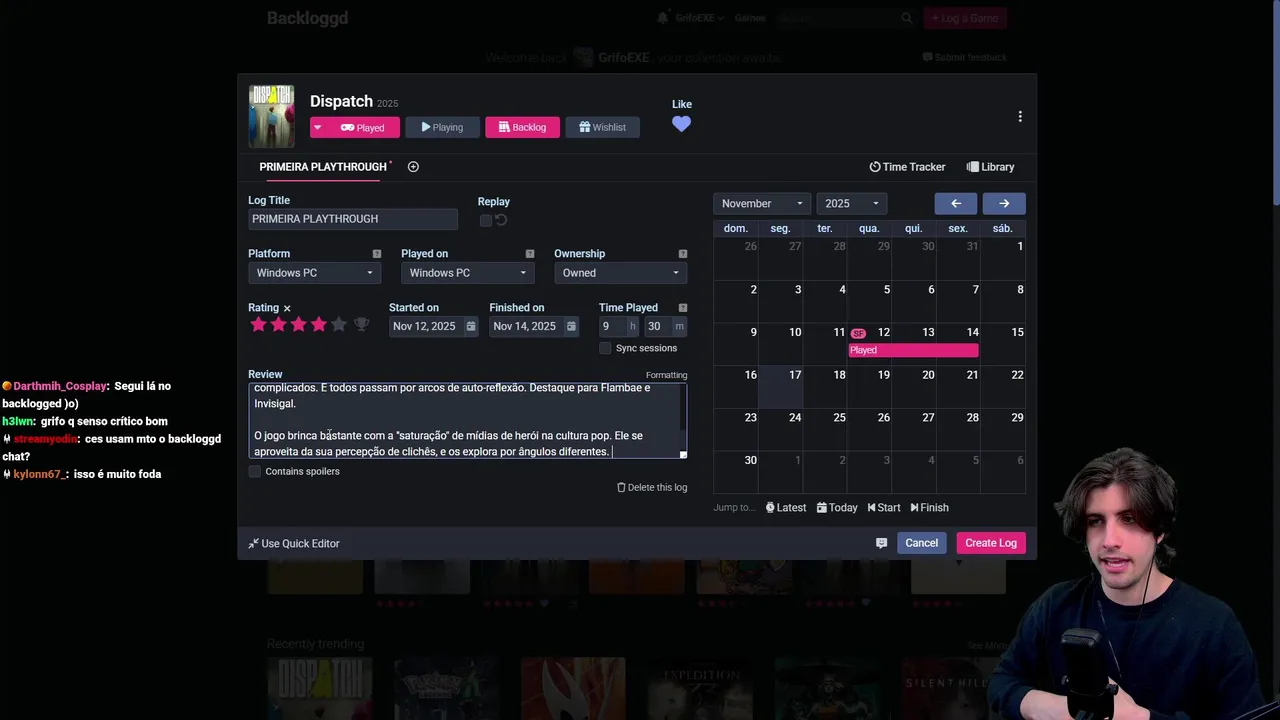Jump to Latest in calendar
Screen dimensions: 1280x720
pos(786,507)
